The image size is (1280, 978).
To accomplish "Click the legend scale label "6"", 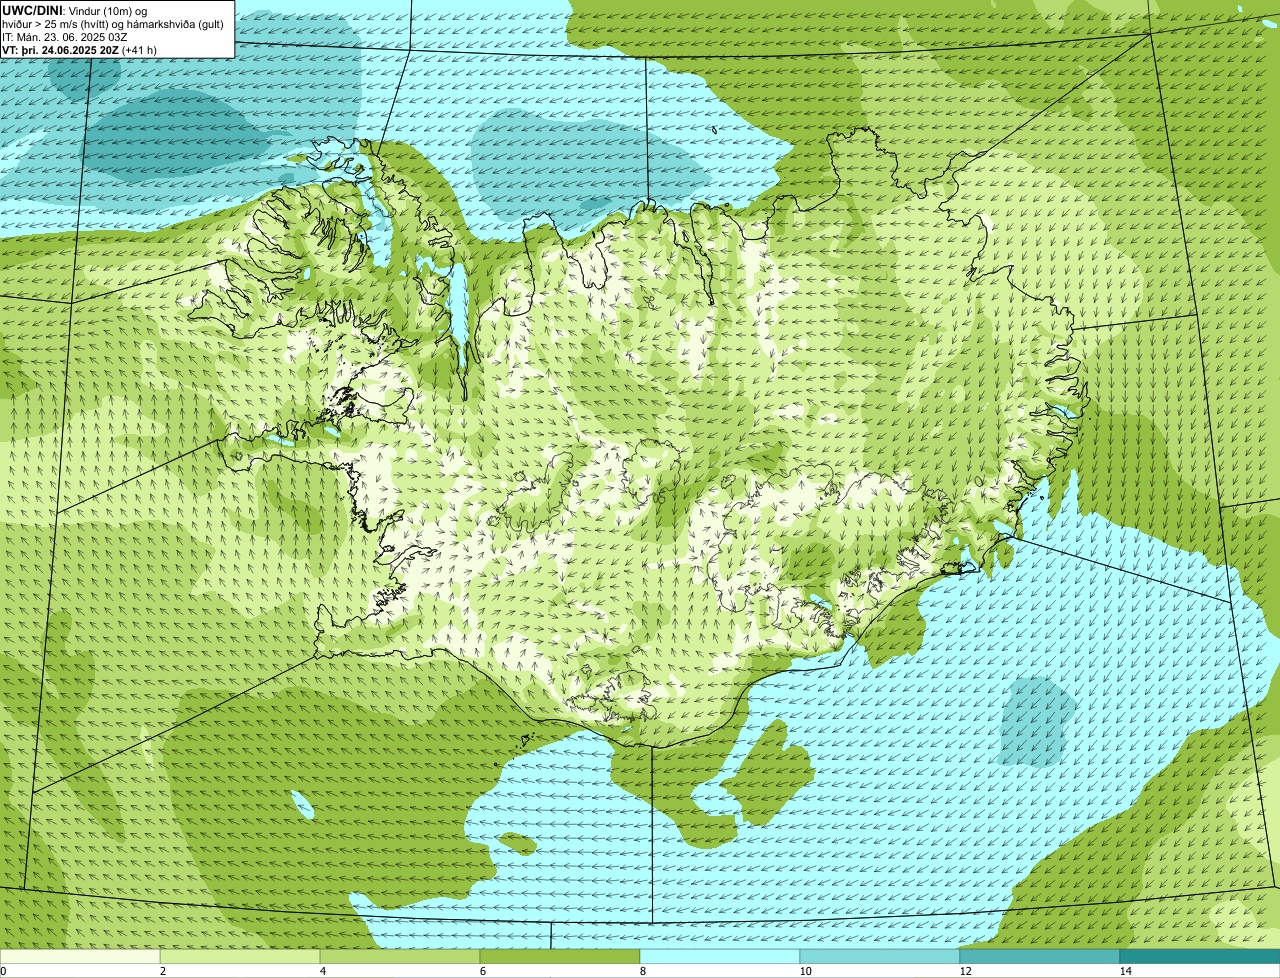I will pos(482,971).
